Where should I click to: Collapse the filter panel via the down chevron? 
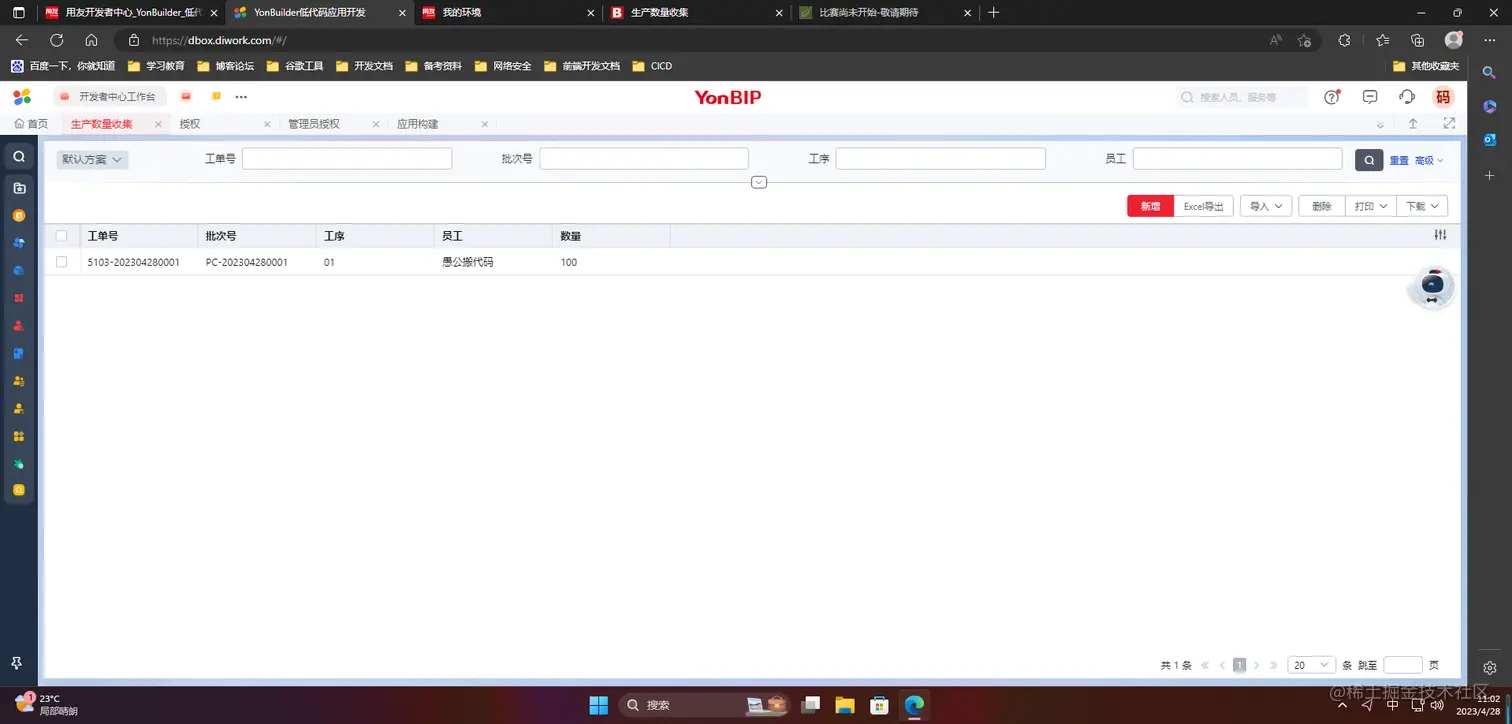tap(758, 182)
